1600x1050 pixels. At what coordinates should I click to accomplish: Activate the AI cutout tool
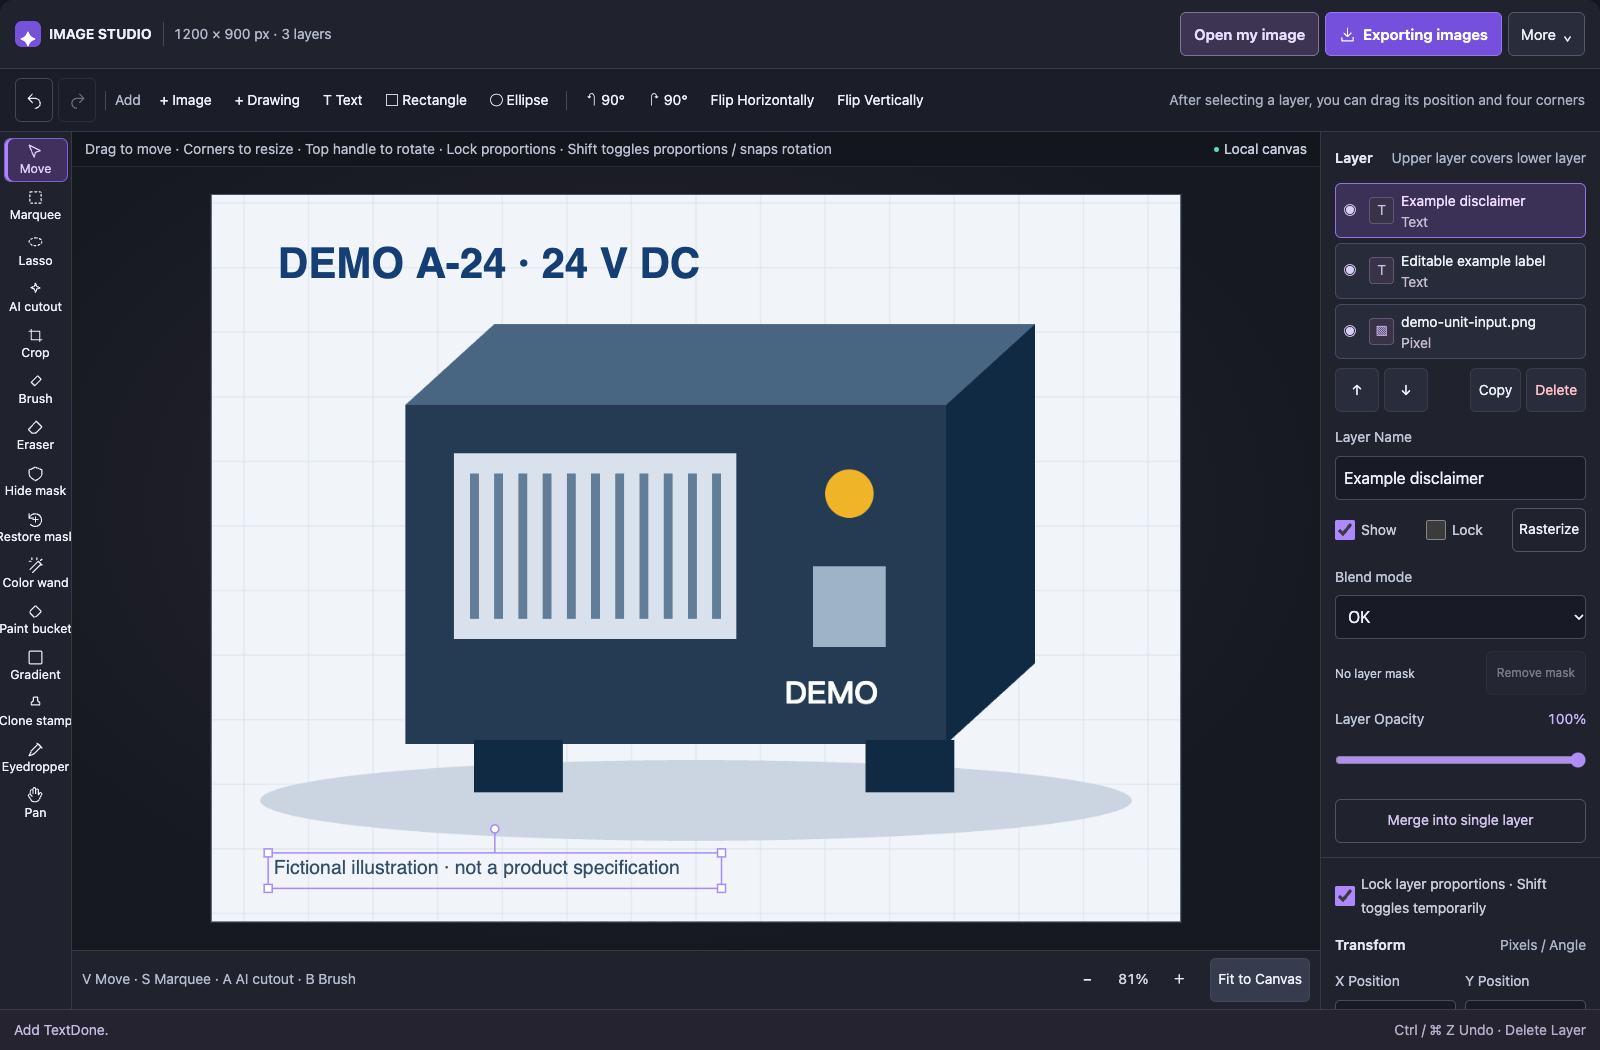tap(36, 297)
